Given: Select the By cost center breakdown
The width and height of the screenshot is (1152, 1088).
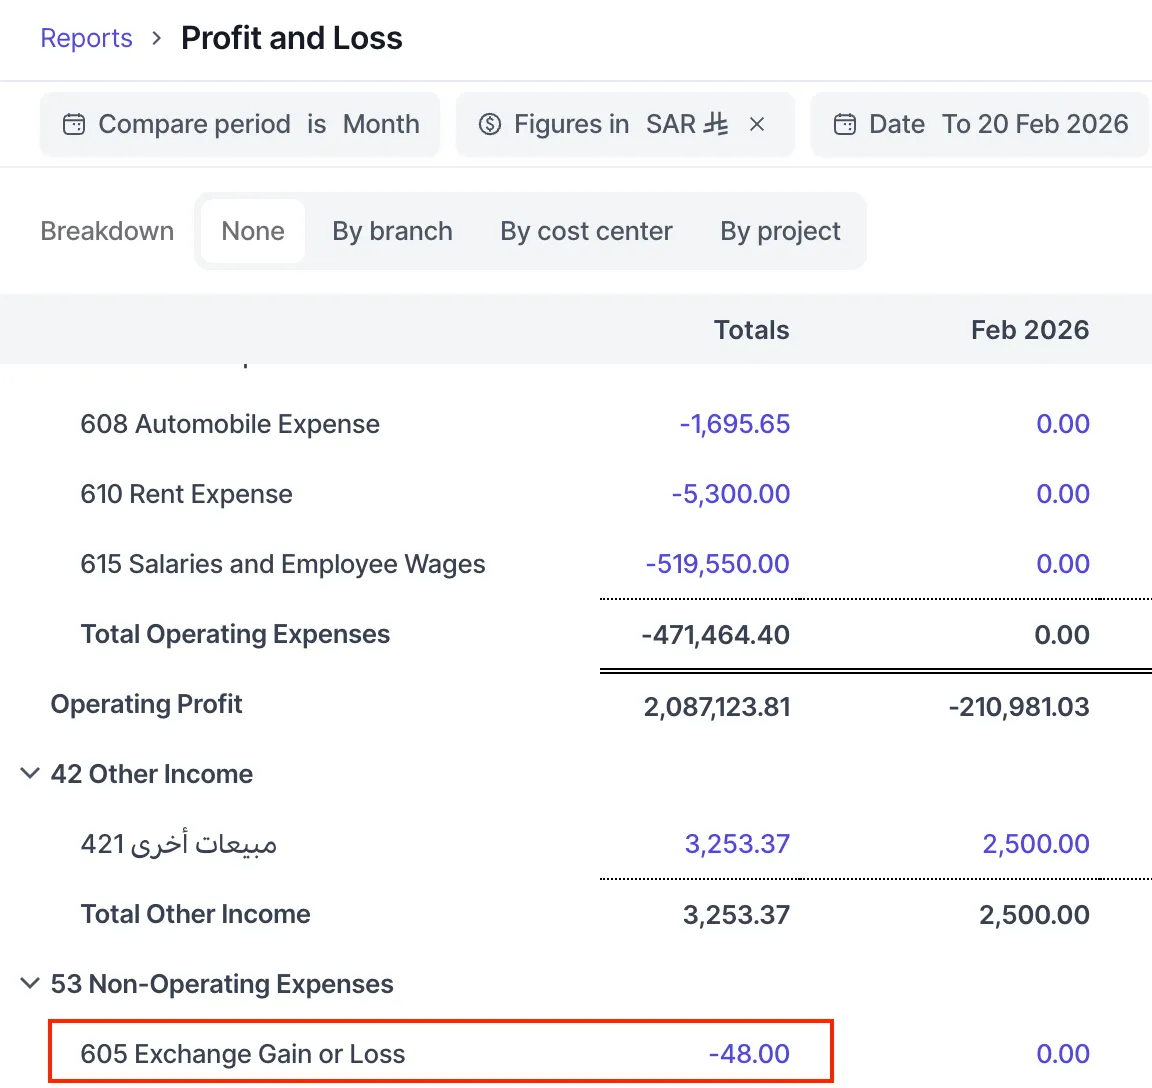Looking at the screenshot, I should [586, 231].
